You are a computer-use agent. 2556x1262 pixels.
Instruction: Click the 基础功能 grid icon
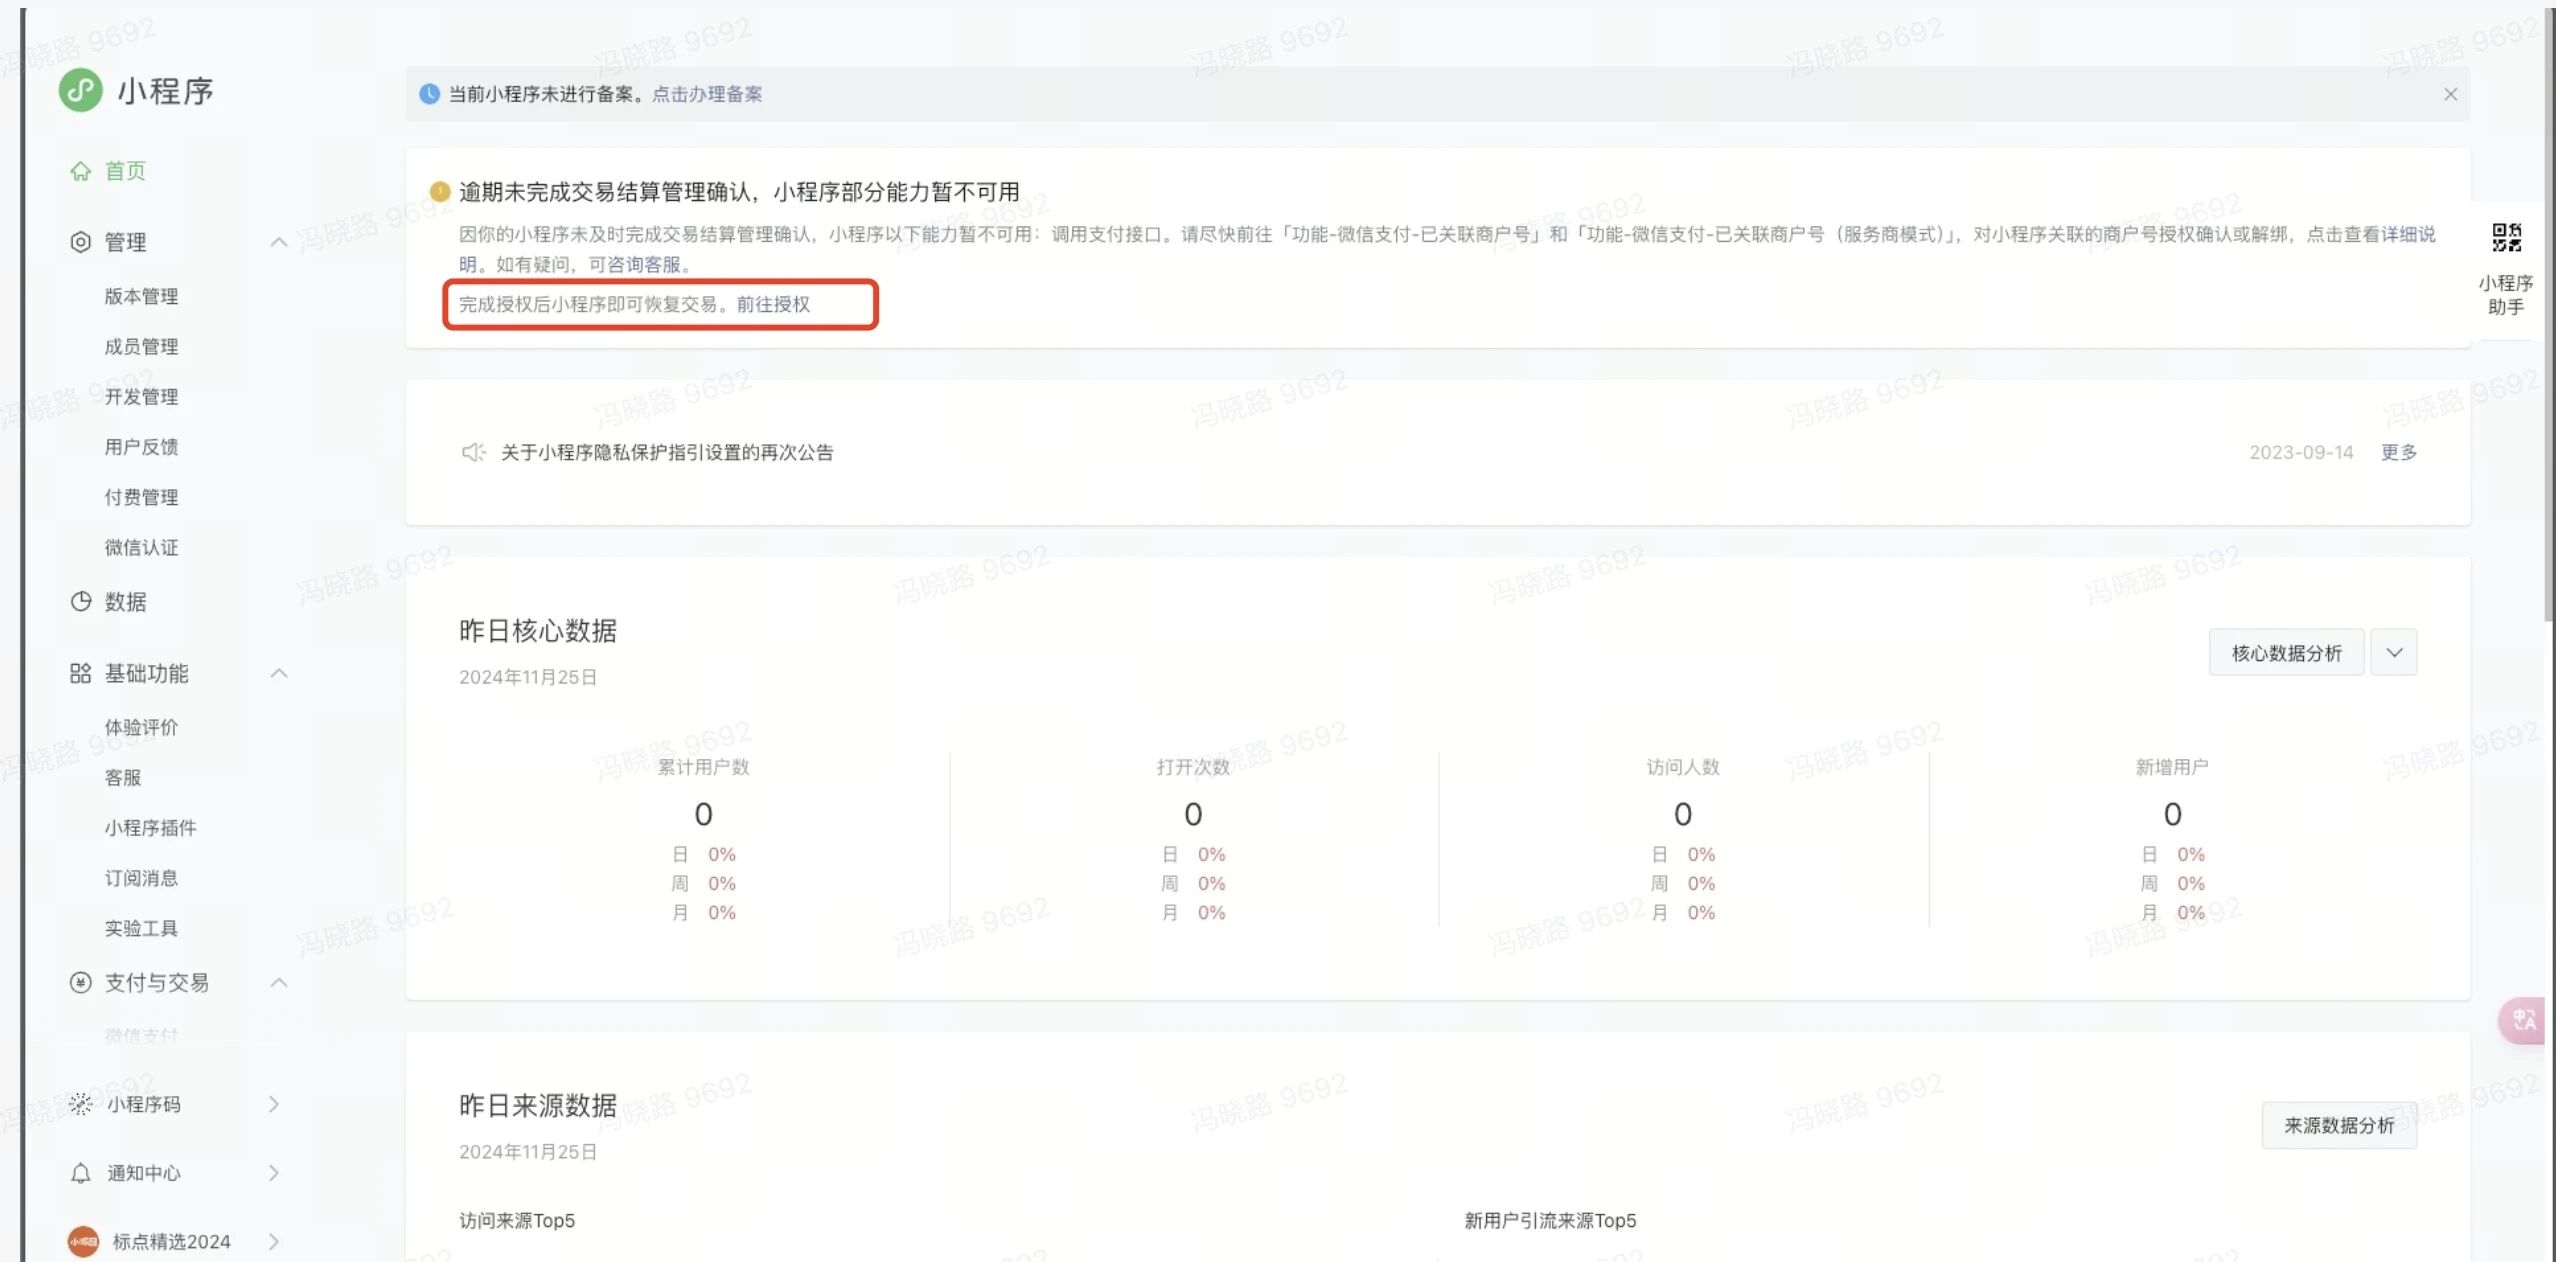(80, 673)
